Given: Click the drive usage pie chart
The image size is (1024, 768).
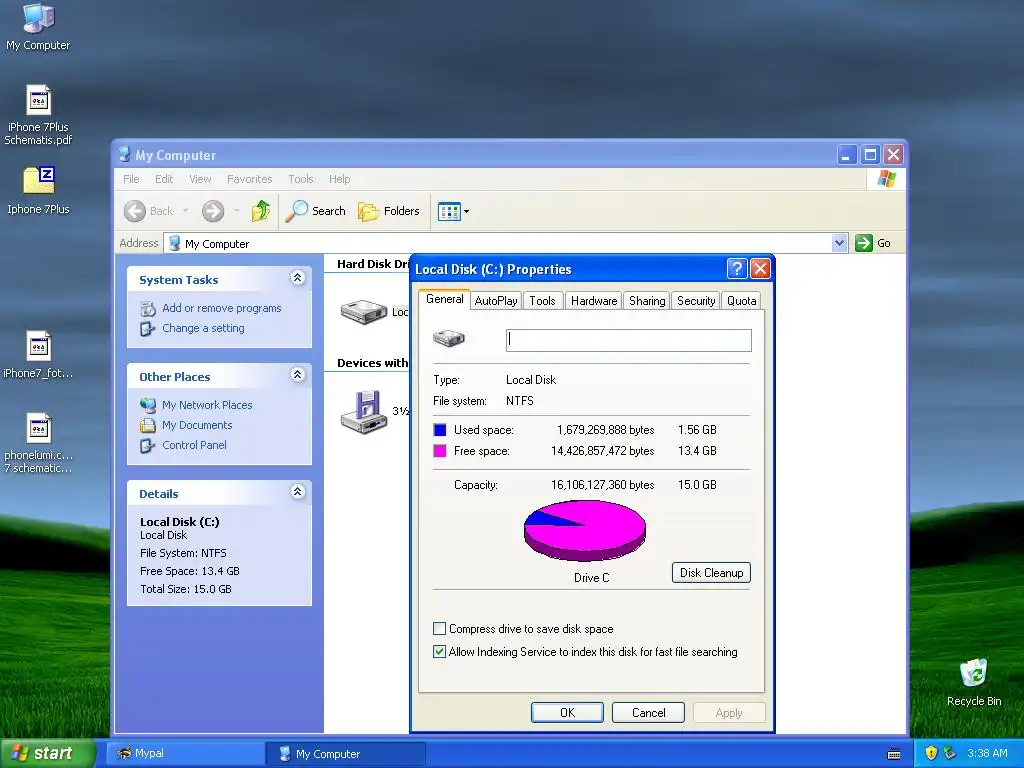Looking at the screenshot, I should (584, 530).
